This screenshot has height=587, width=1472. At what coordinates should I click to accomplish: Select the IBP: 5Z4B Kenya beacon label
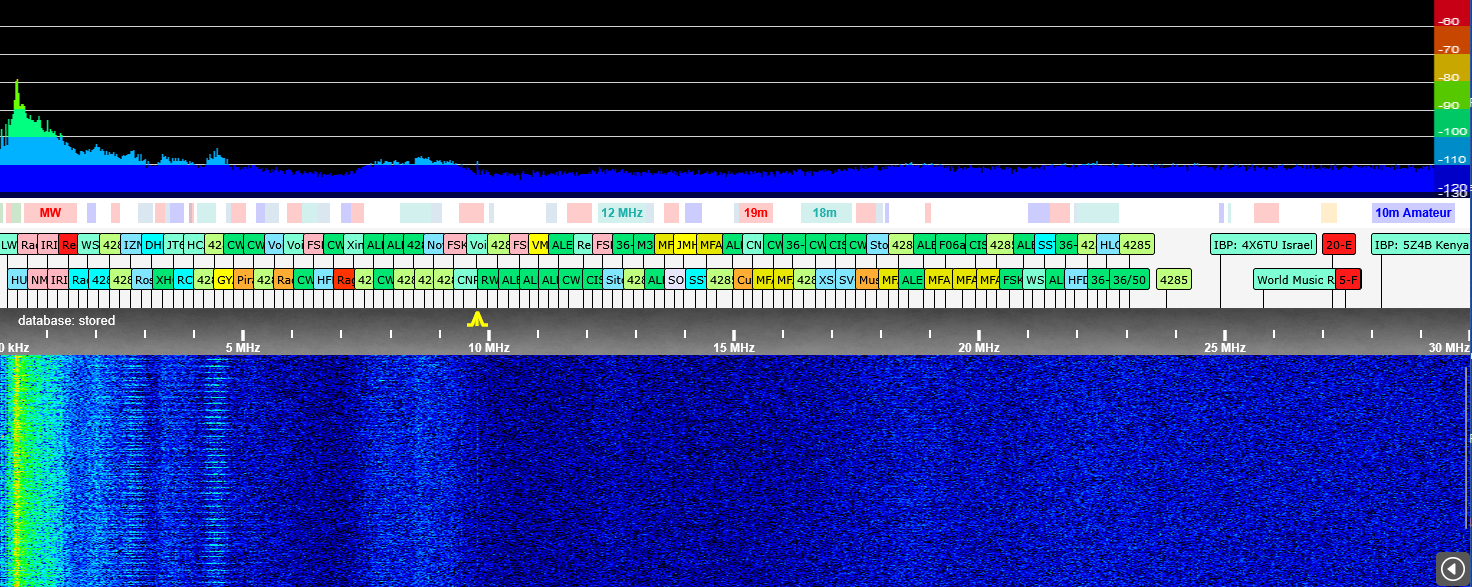tap(1420, 245)
